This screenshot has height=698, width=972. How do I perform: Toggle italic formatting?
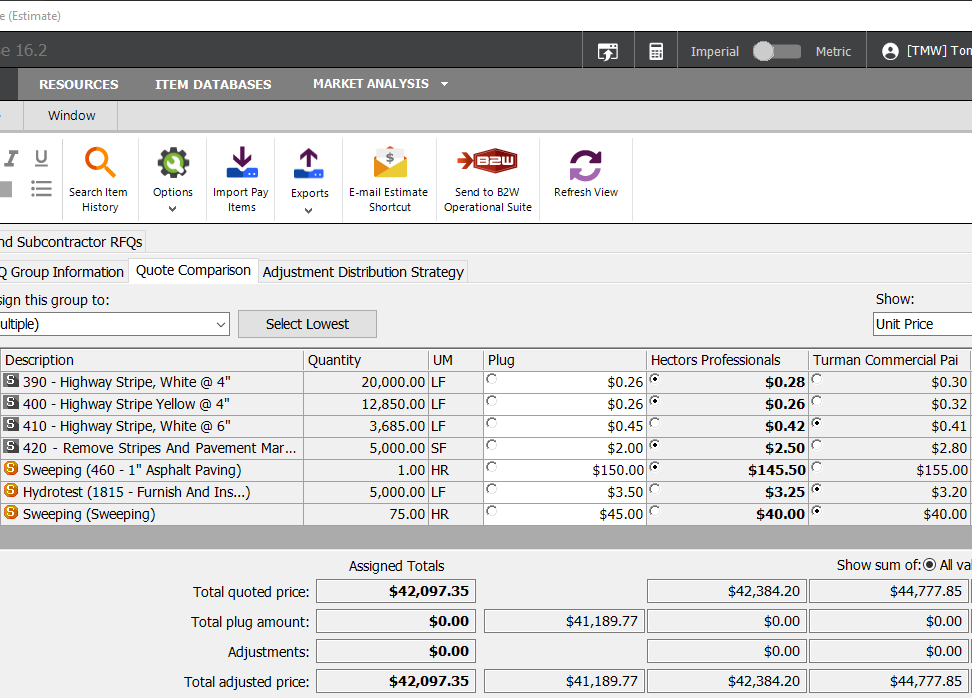[x=11, y=159]
